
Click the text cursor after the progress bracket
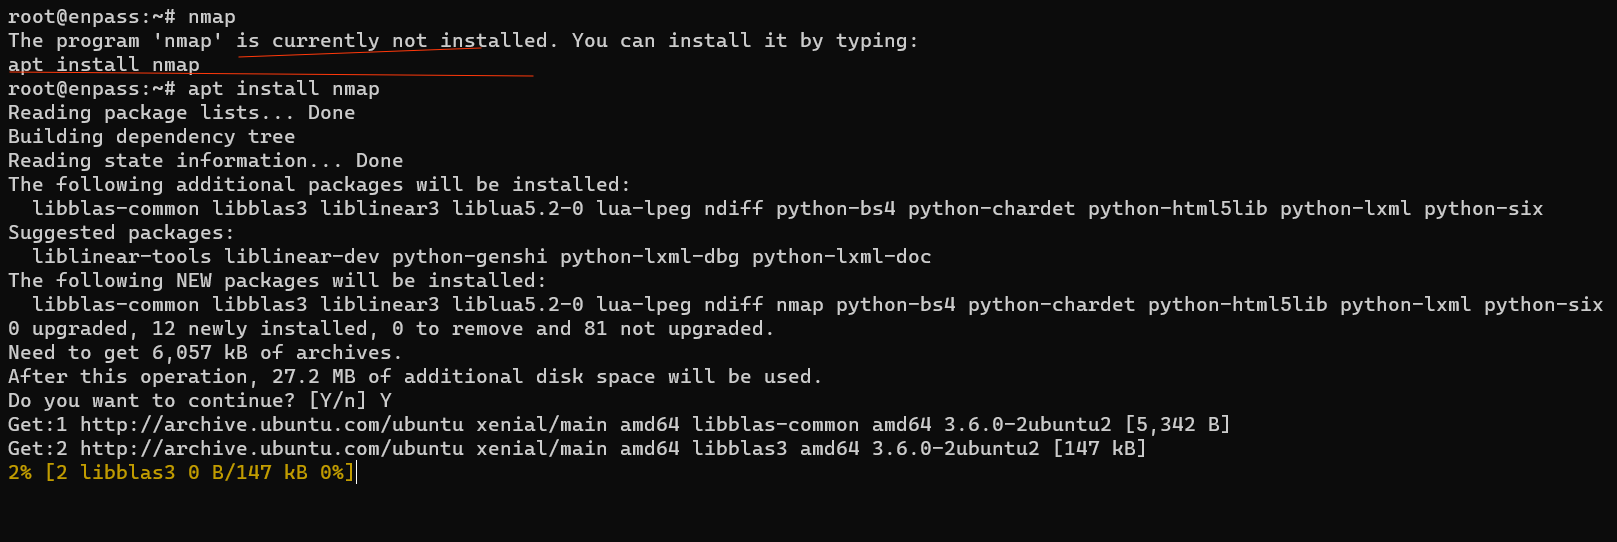[357, 473]
